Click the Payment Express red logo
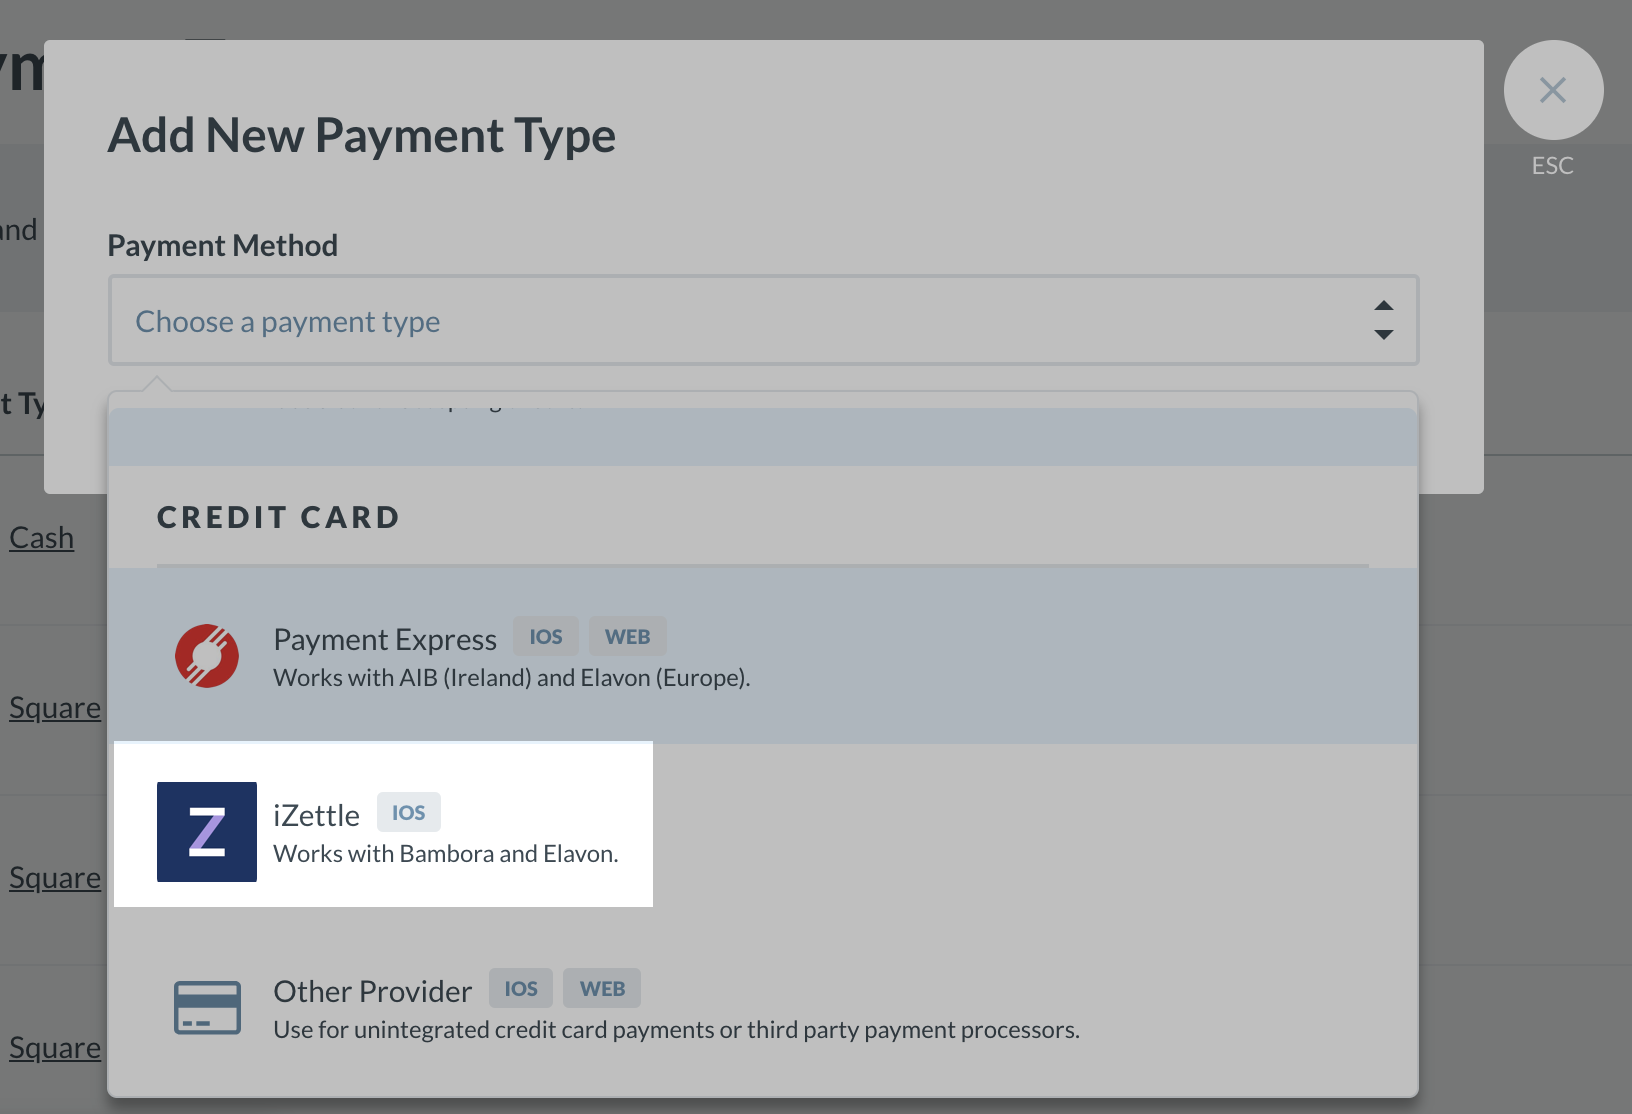 click(x=207, y=656)
